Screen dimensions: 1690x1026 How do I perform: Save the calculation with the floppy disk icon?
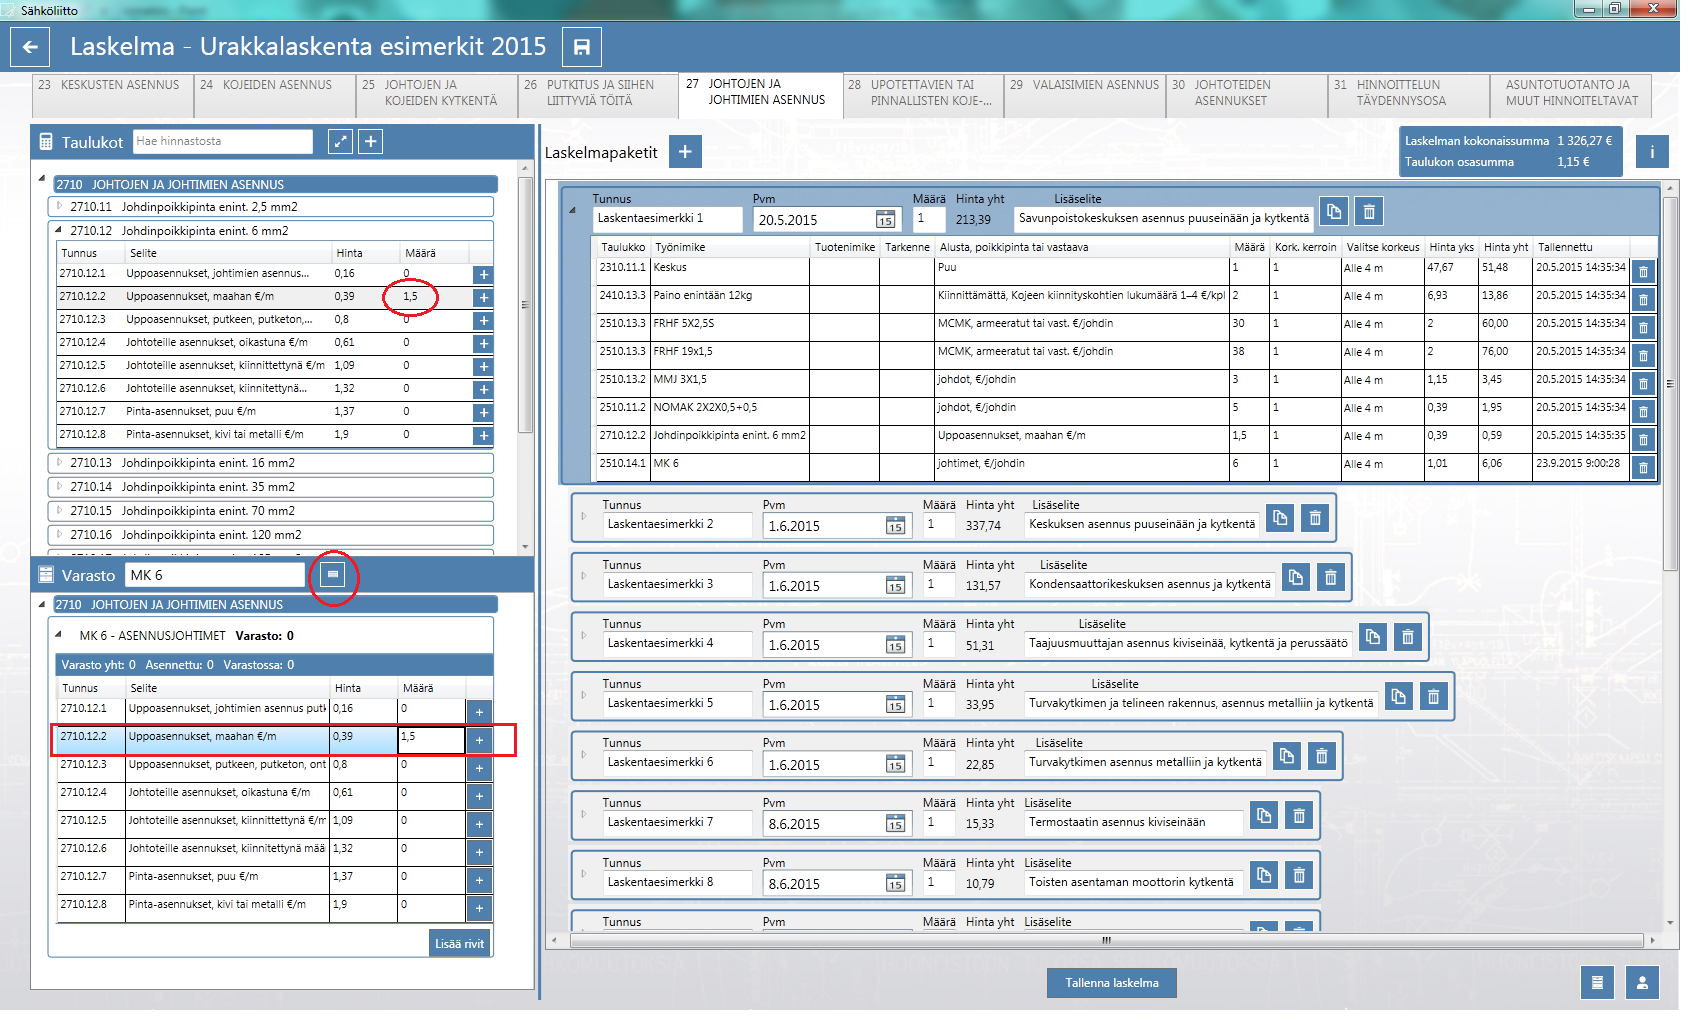(x=581, y=47)
